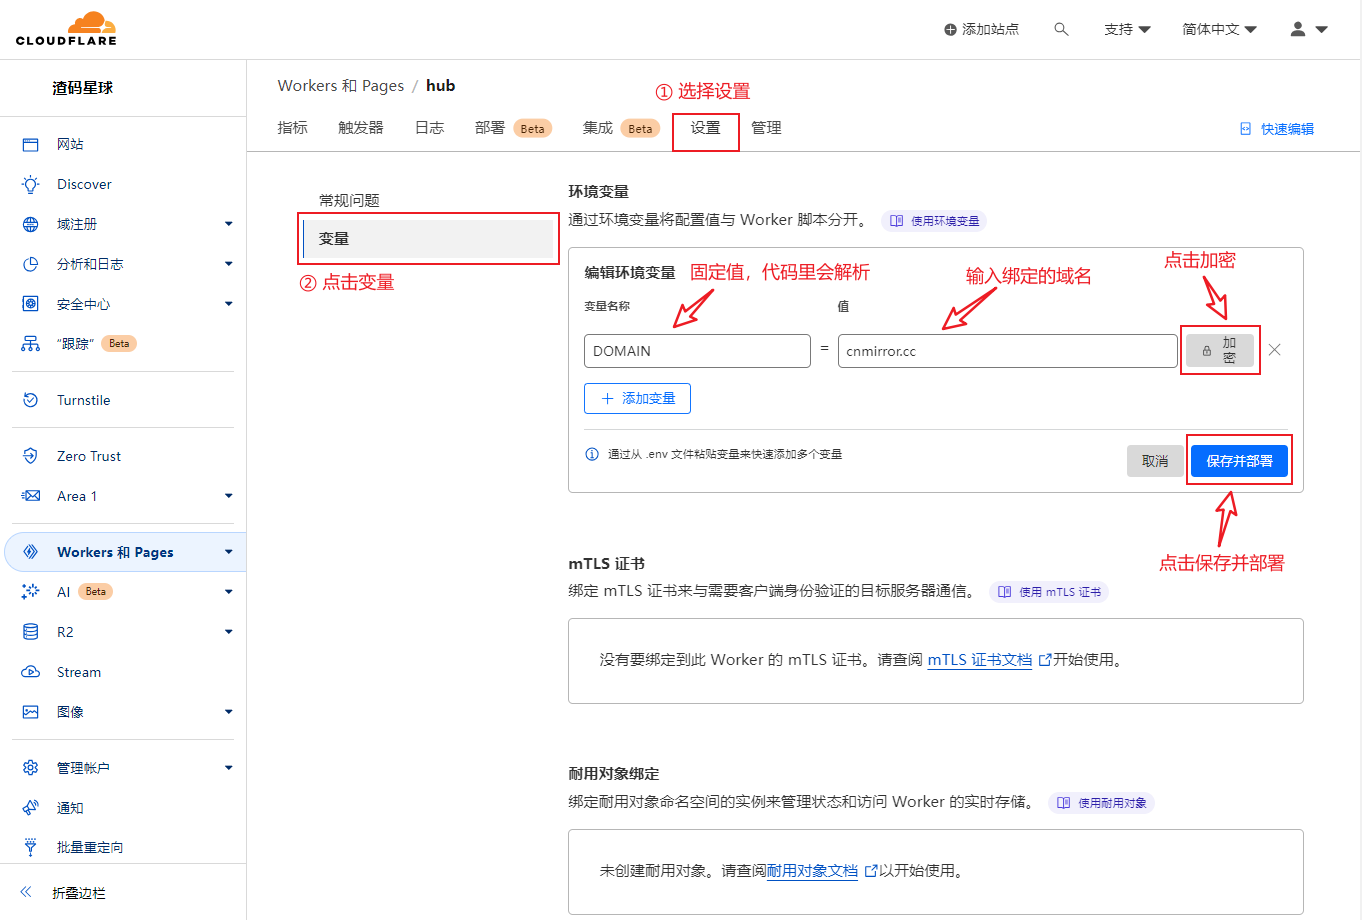Open the 管理 tab

coord(766,128)
